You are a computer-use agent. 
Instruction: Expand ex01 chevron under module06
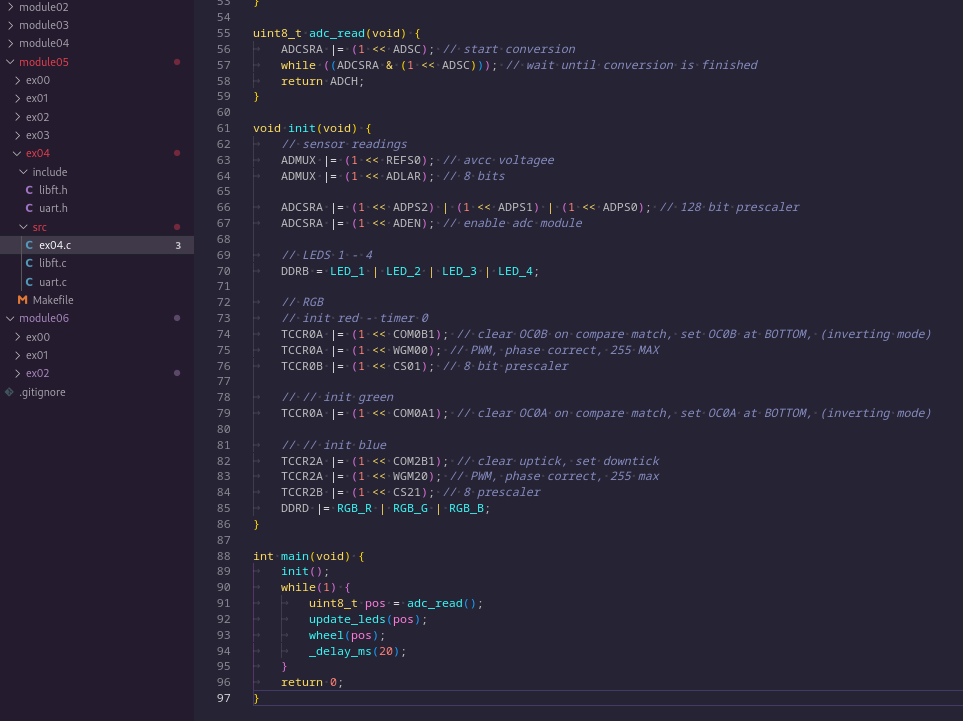tap(17, 355)
